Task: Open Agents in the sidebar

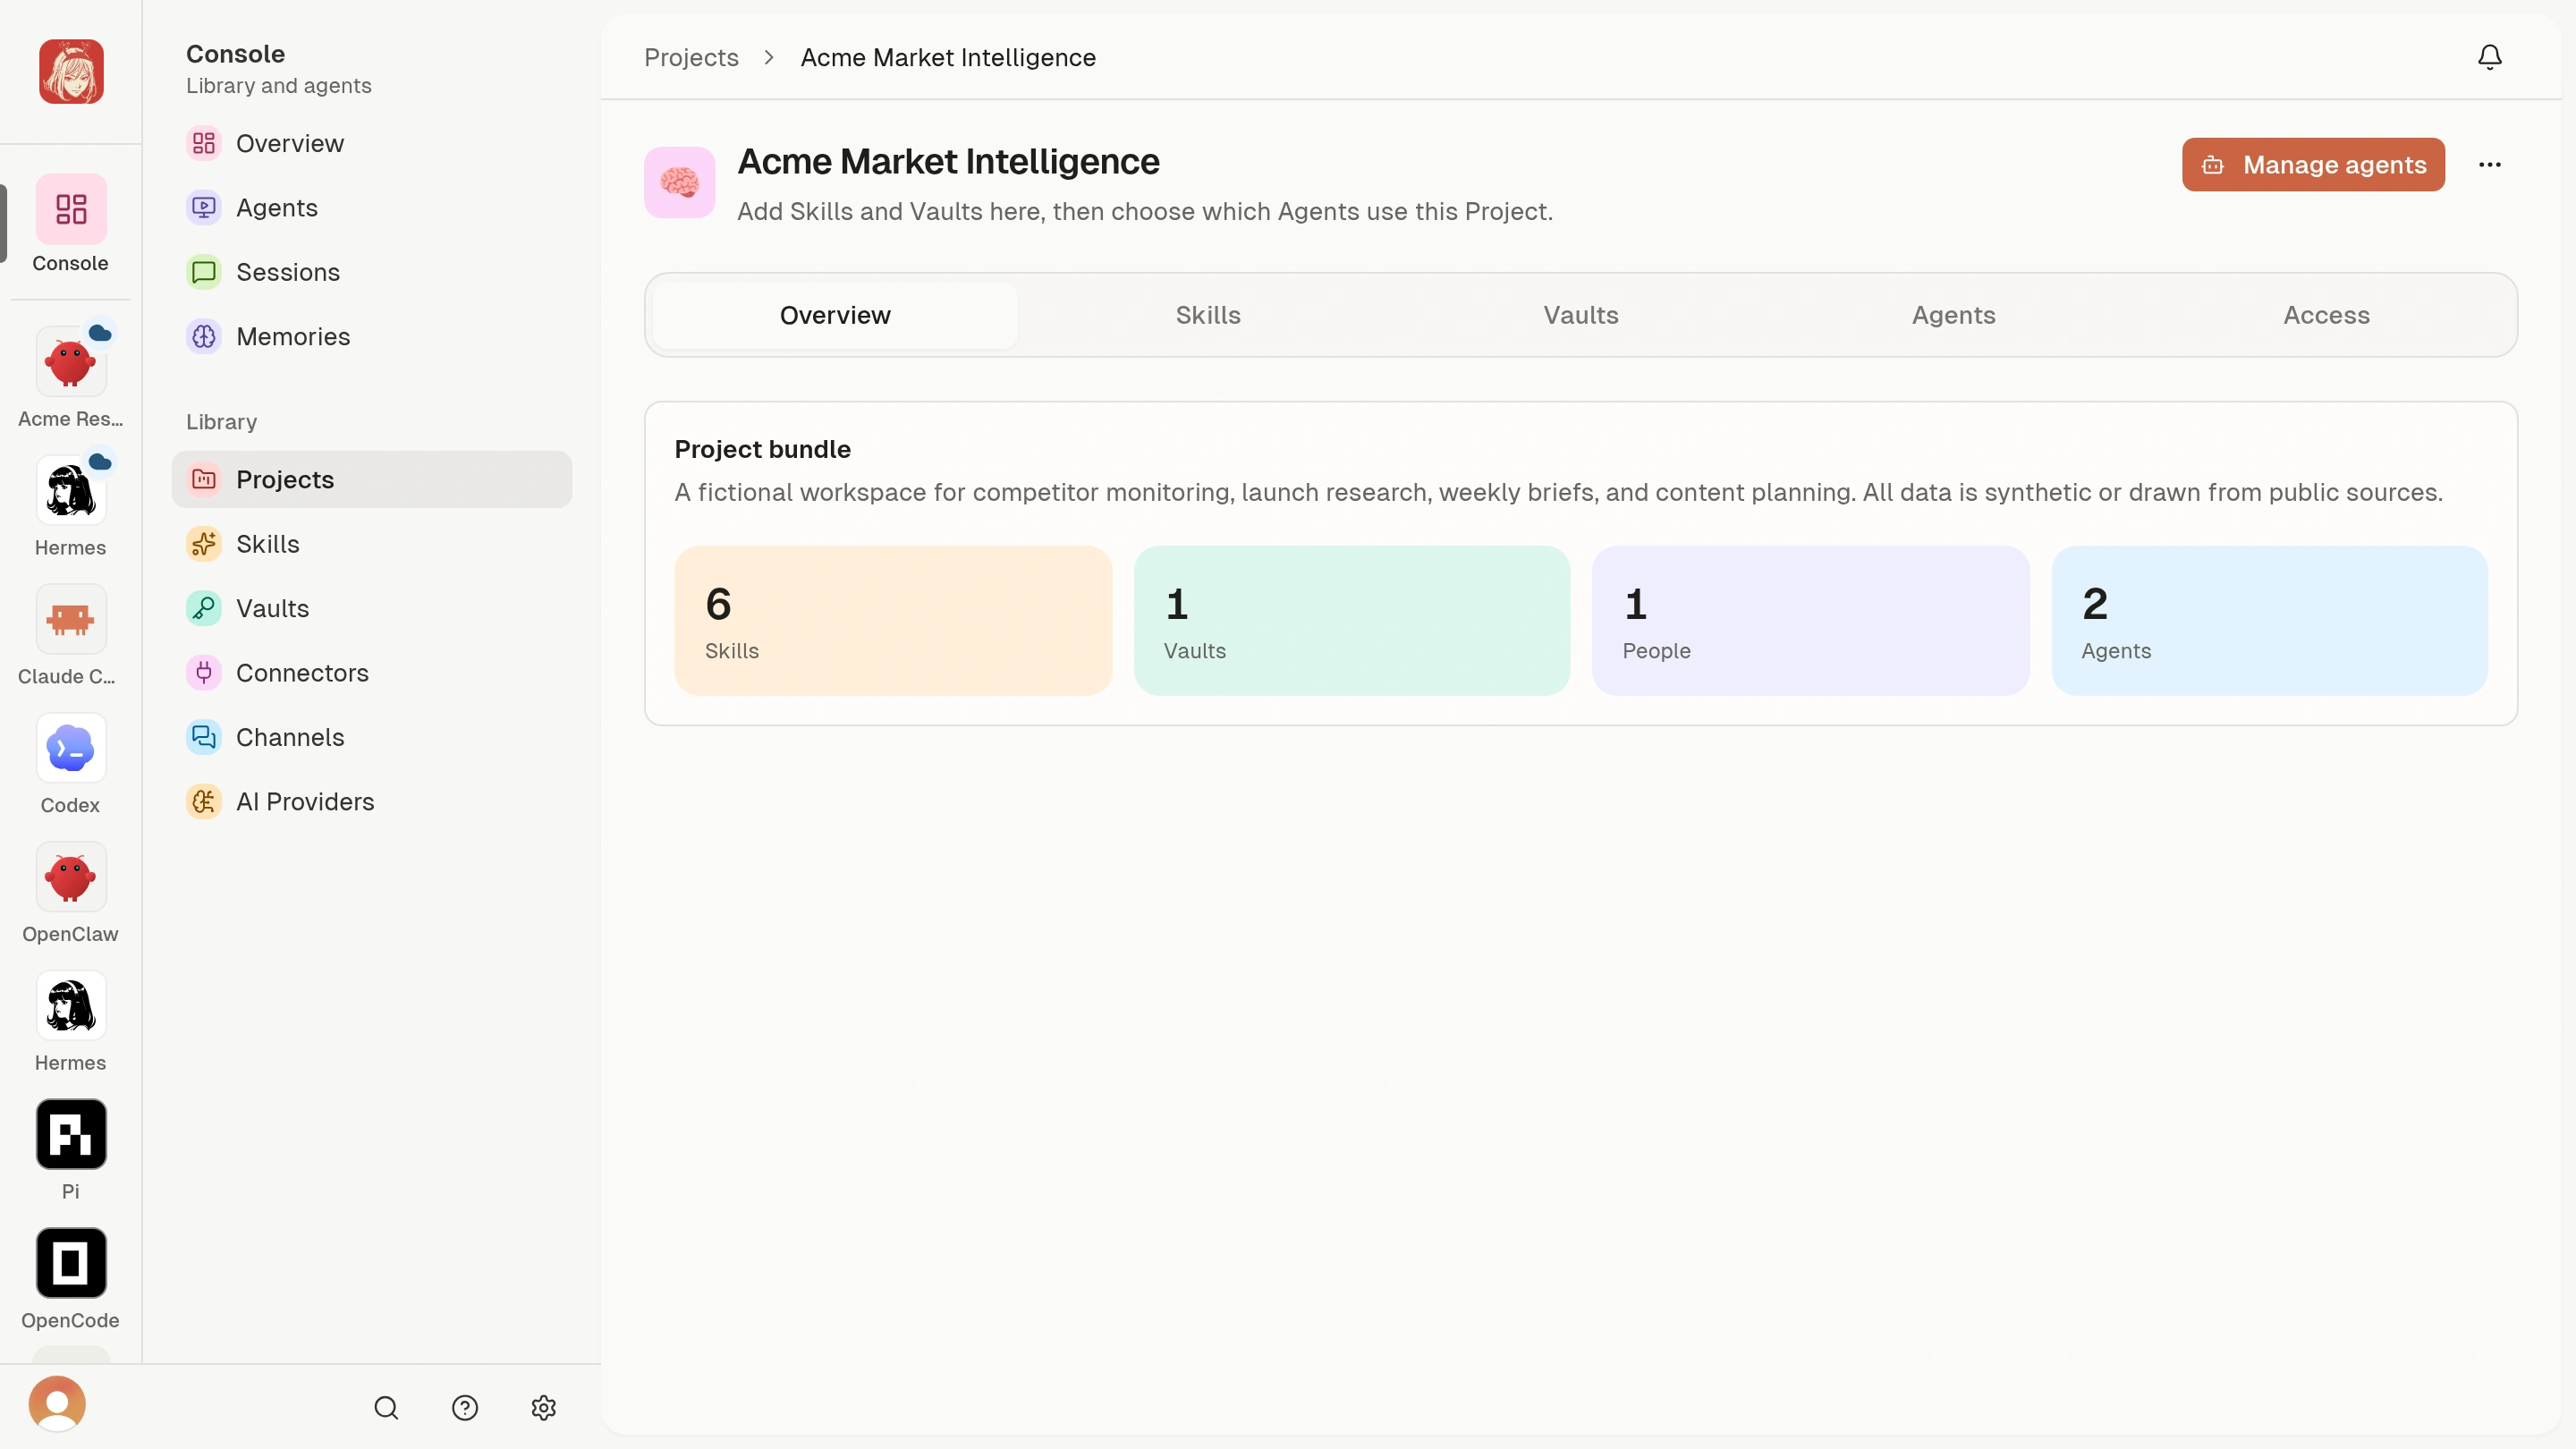Action: [372, 208]
